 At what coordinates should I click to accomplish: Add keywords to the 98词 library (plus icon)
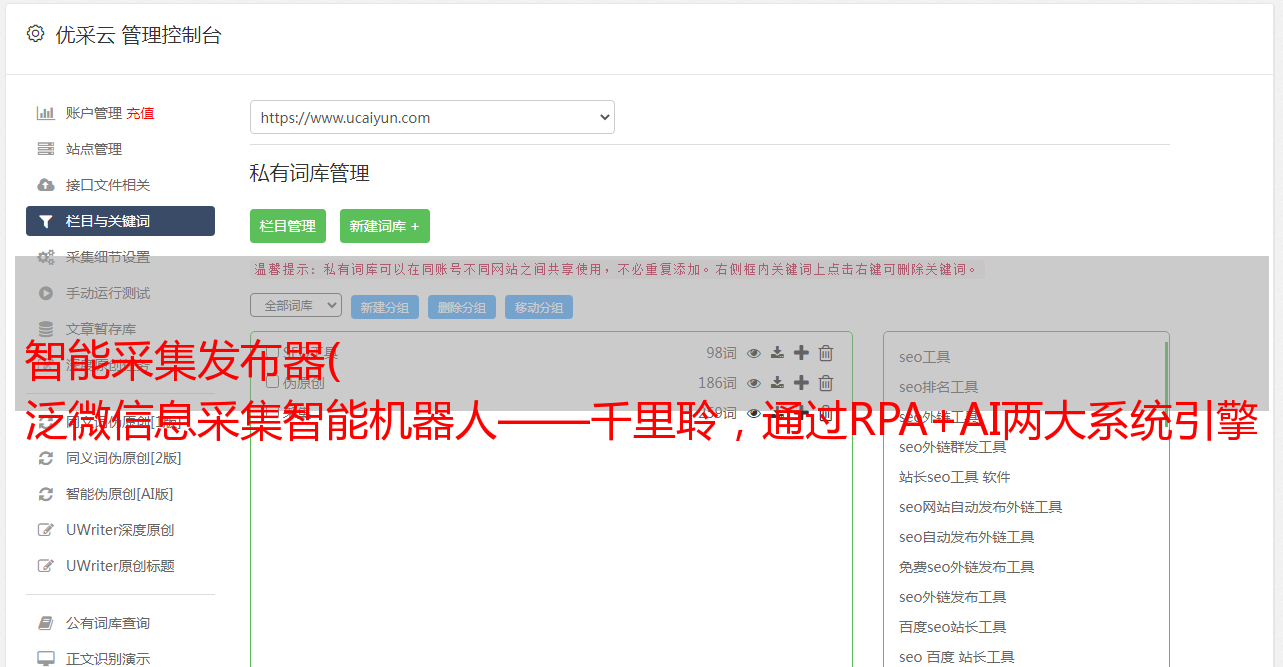(801, 353)
